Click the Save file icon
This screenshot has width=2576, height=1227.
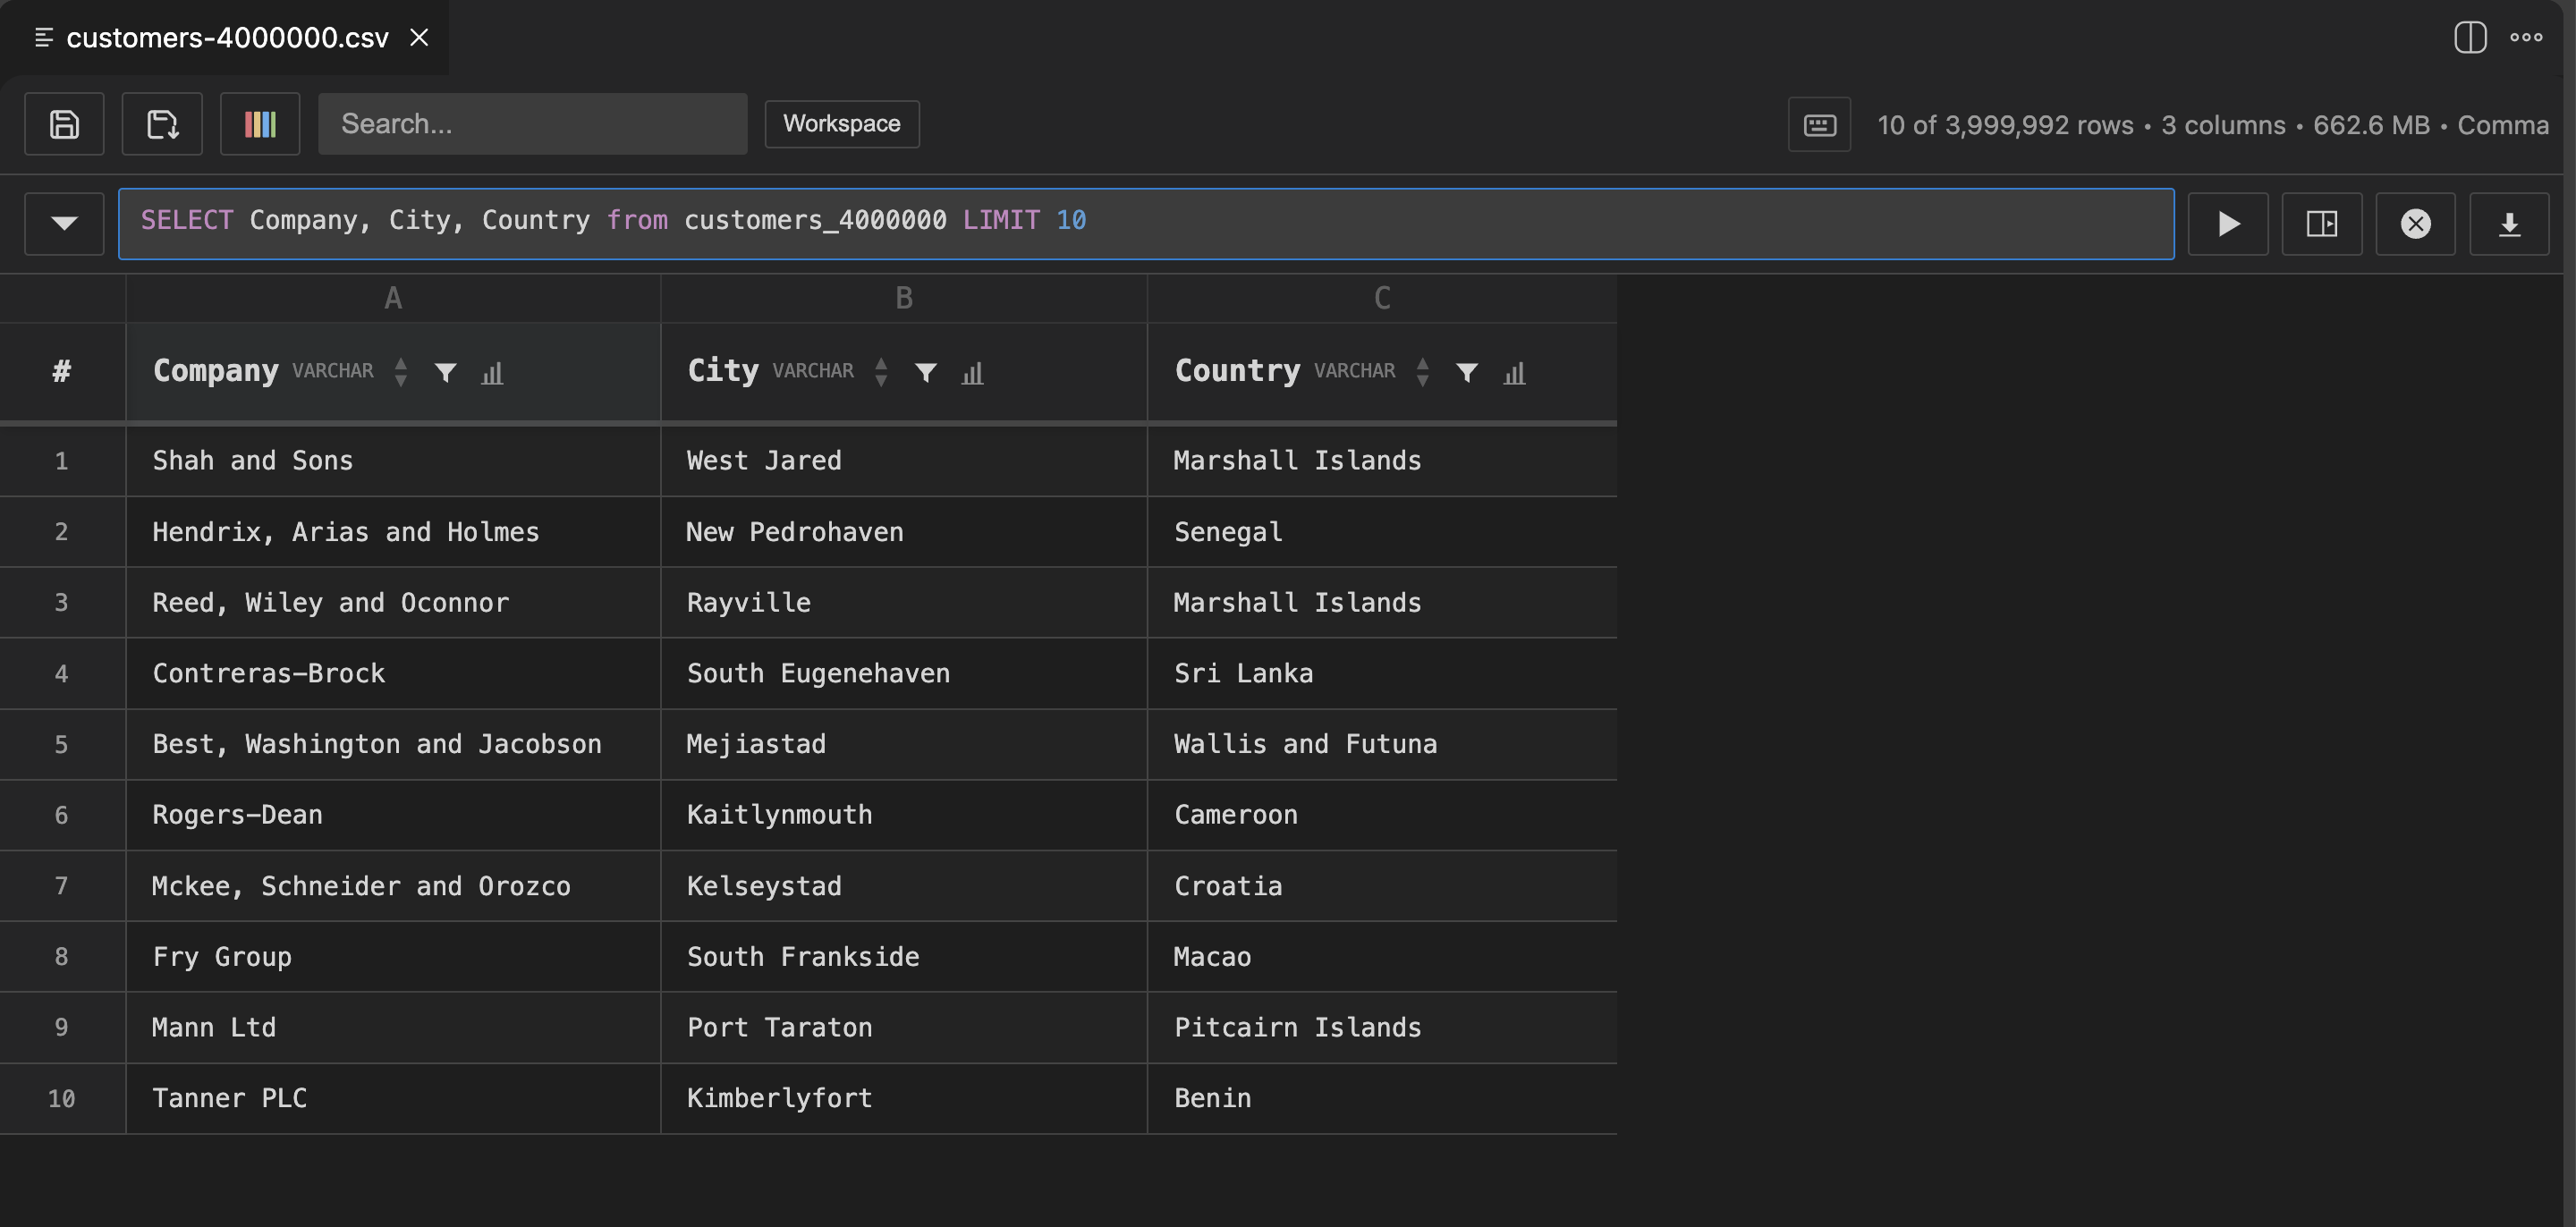click(64, 124)
